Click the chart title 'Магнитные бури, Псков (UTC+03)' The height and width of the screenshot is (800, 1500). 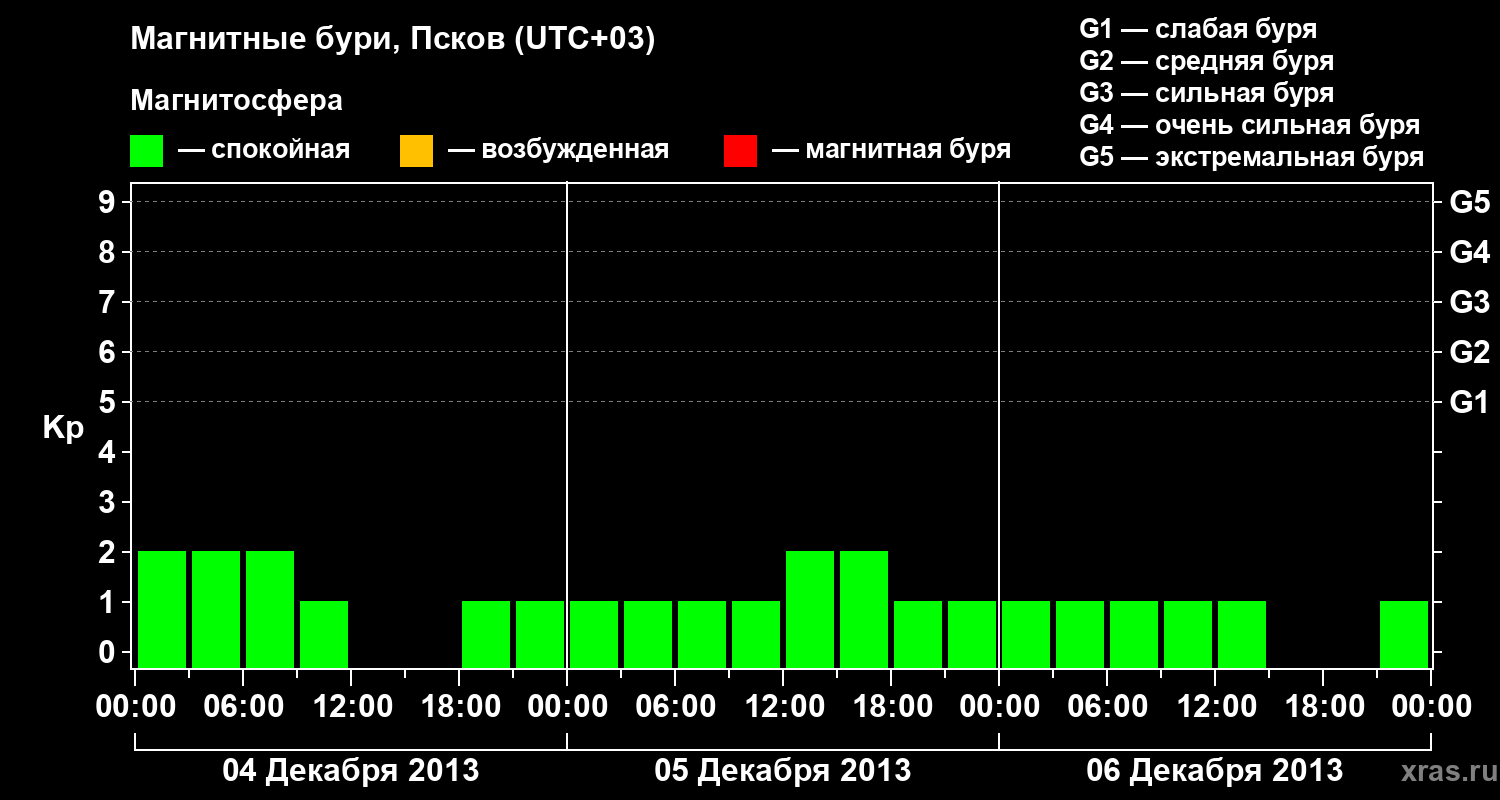click(393, 40)
